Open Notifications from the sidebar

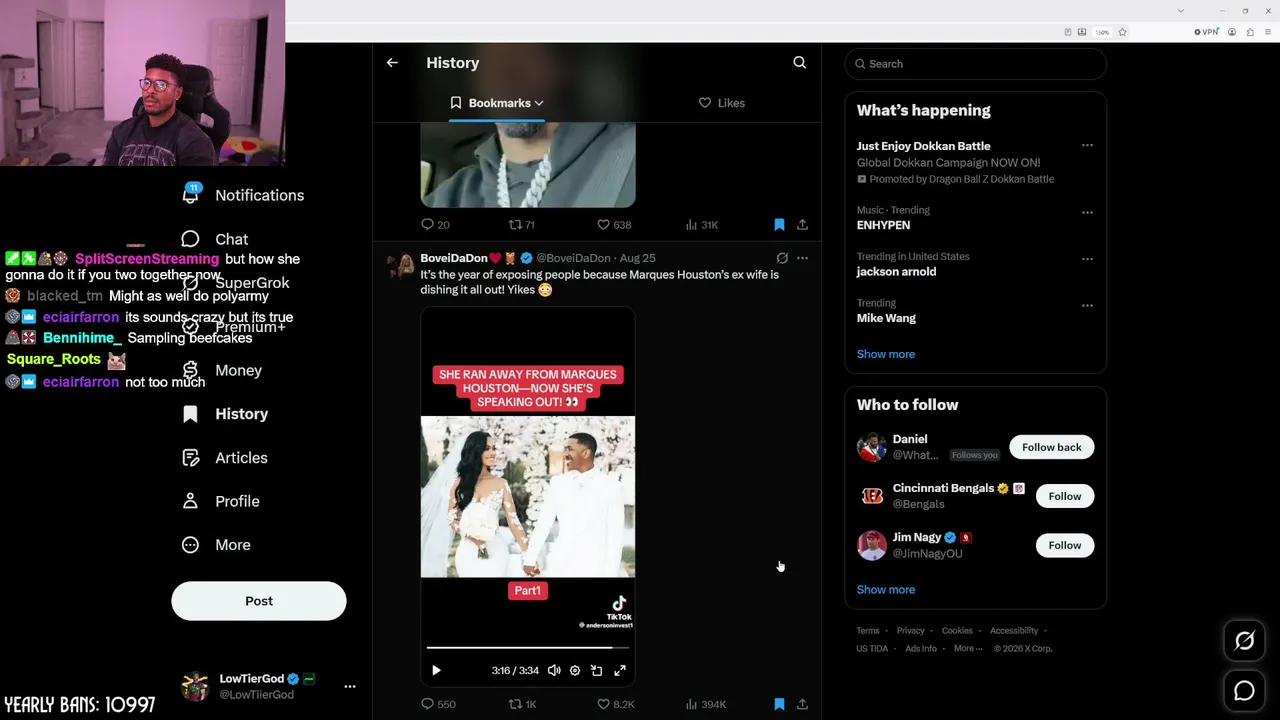click(243, 195)
